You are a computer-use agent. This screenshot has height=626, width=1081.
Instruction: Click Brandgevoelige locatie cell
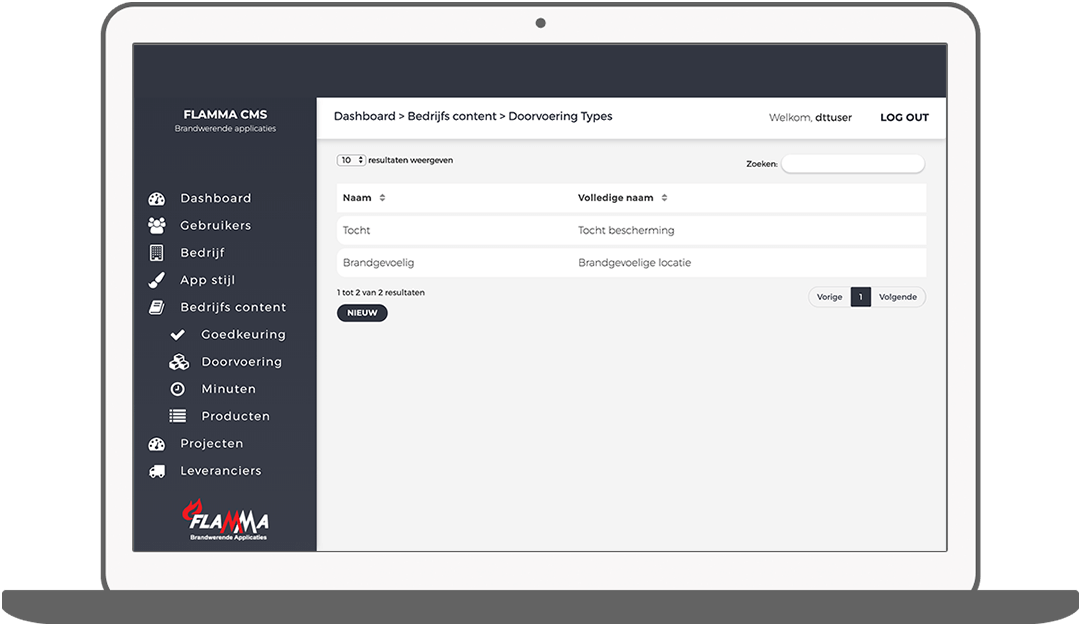point(634,263)
